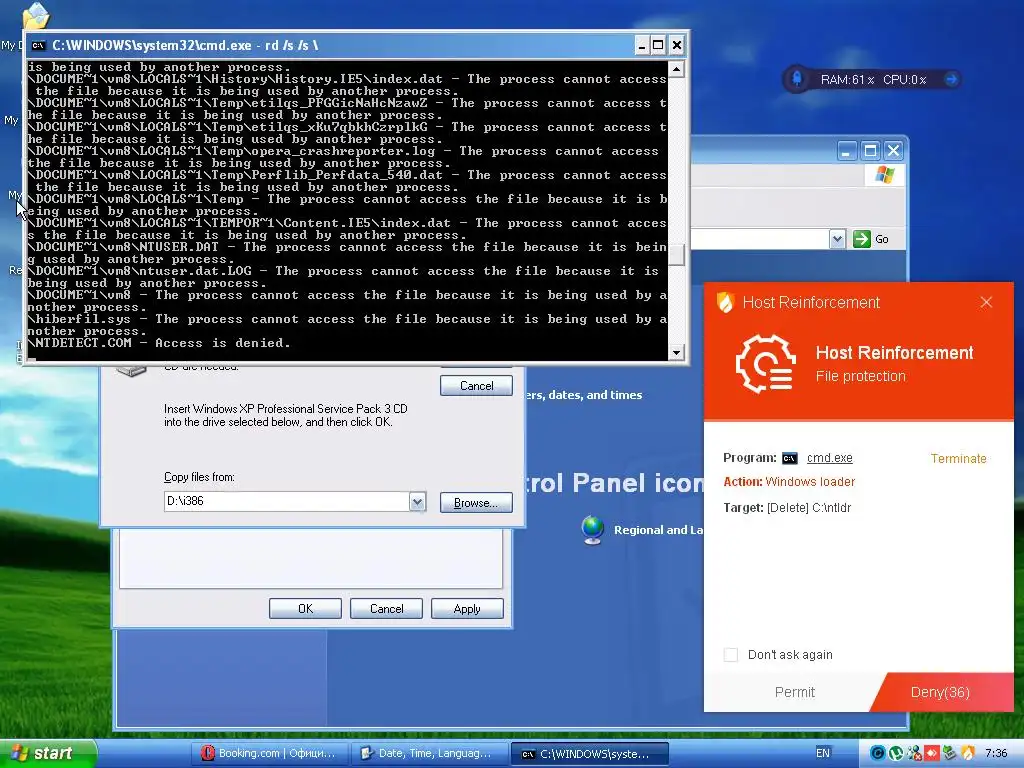
Task: Click the green Go arrow icon
Action: coord(861,239)
